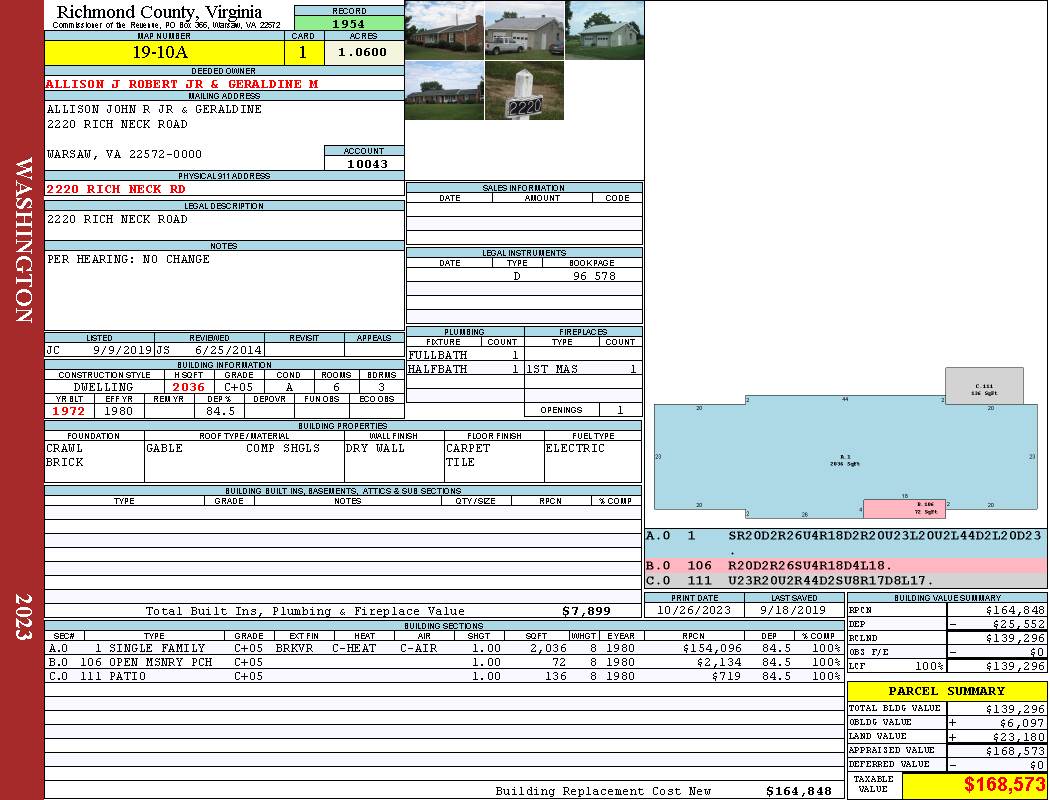Select the red year built value 1972
This screenshot has height=800, width=1050.
point(69,411)
